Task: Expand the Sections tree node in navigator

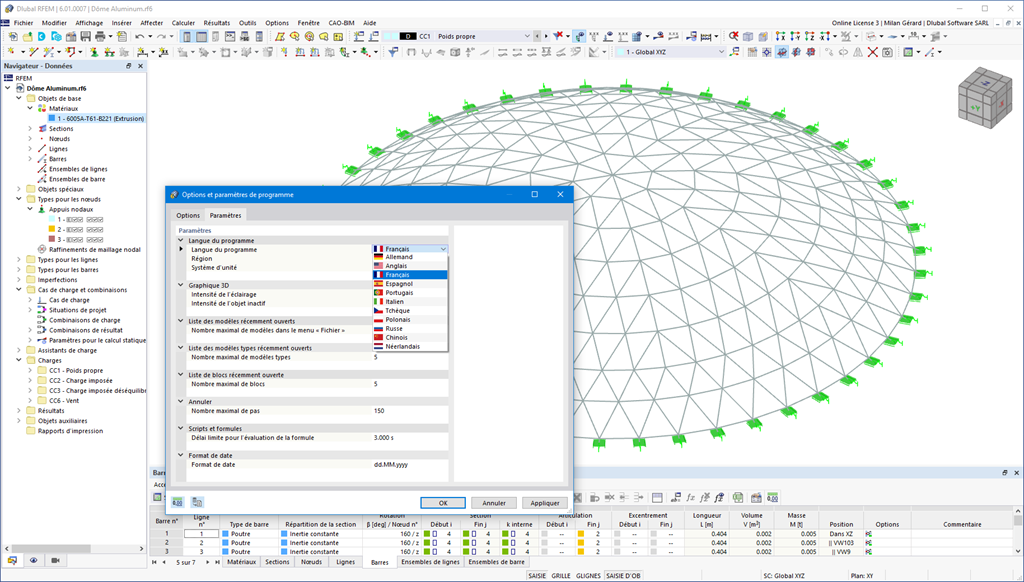Action: click(x=30, y=129)
